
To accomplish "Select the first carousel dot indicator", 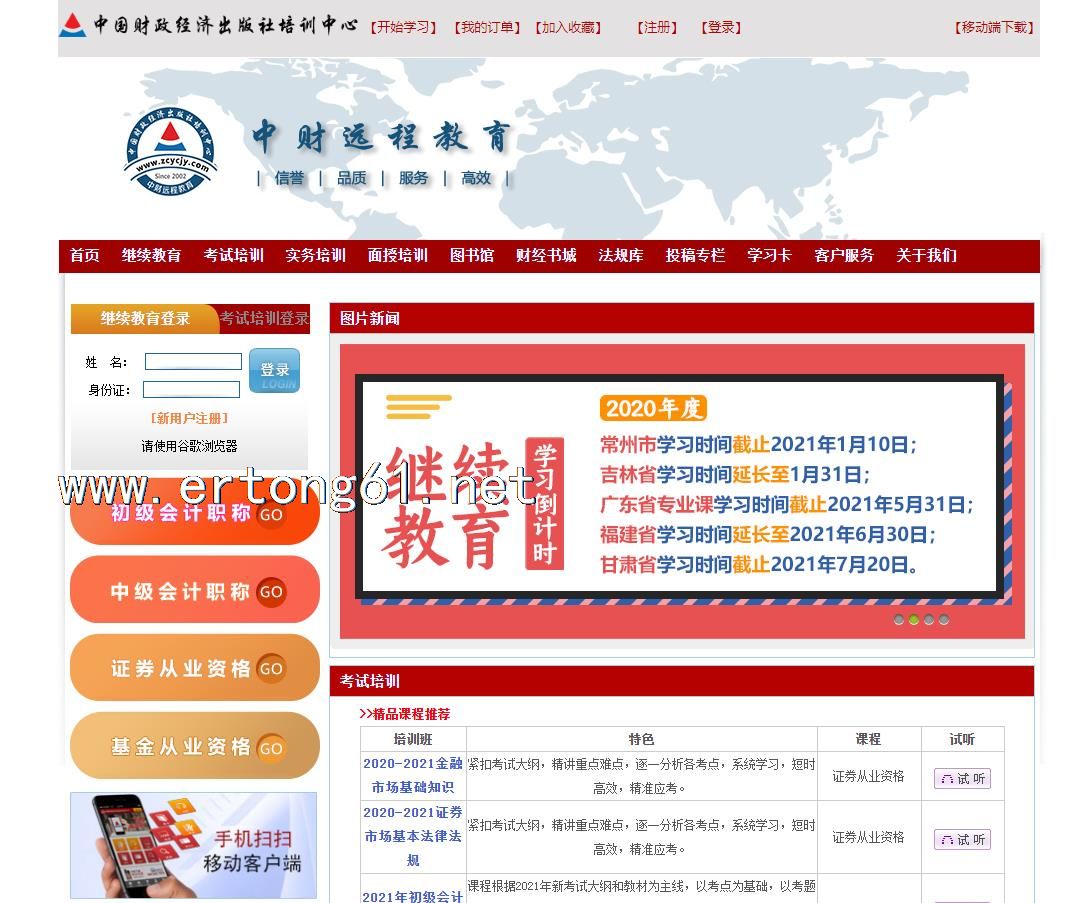I will coord(898,620).
